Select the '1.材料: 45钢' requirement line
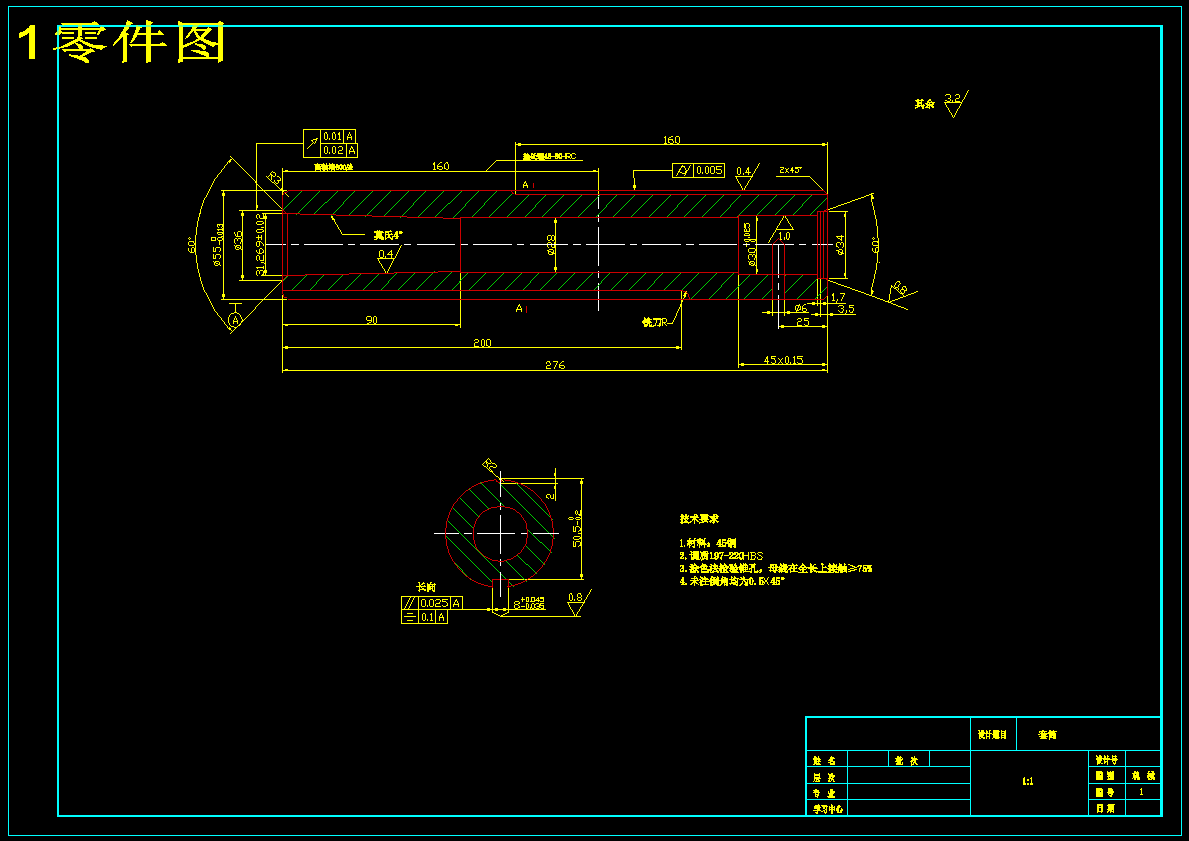This screenshot has height=841, width=1189. [x=707, y=544]
